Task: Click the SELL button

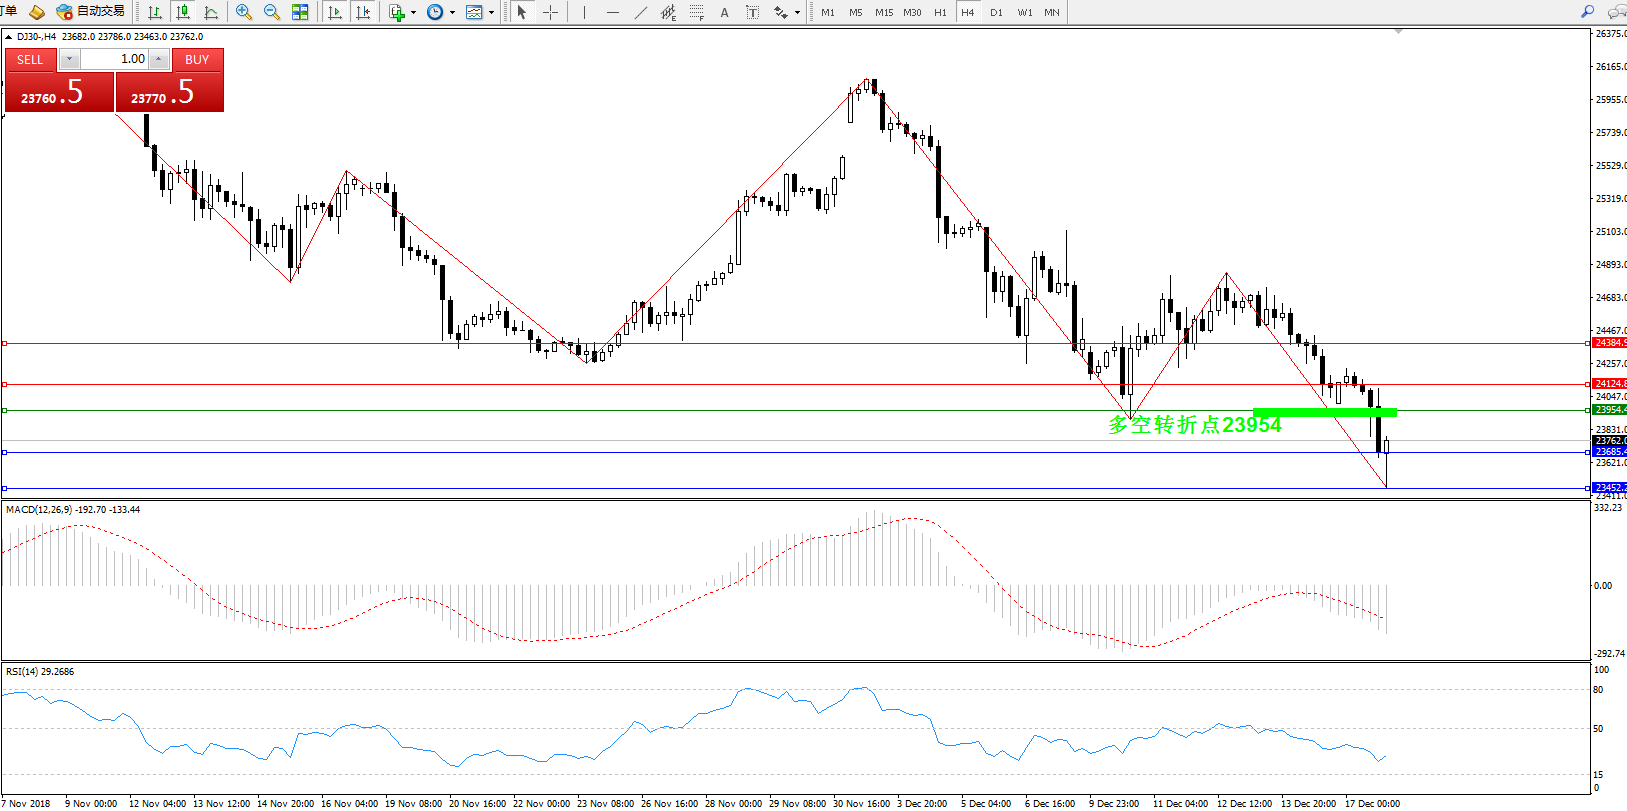Action: click(x=30, y=59)
